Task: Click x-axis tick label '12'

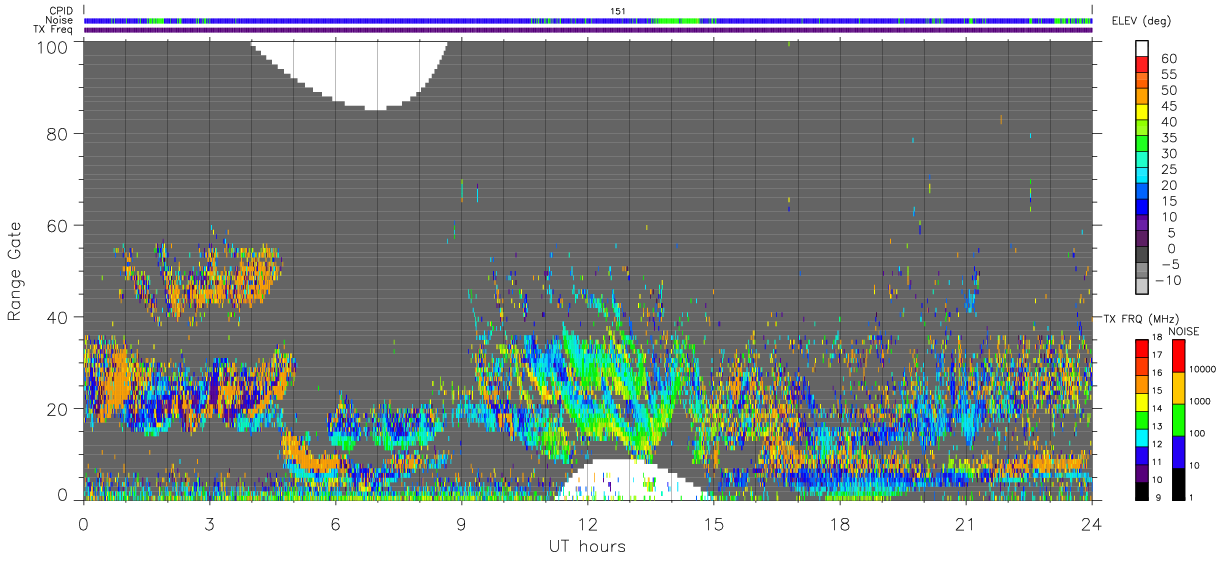Action: [587, 524]
